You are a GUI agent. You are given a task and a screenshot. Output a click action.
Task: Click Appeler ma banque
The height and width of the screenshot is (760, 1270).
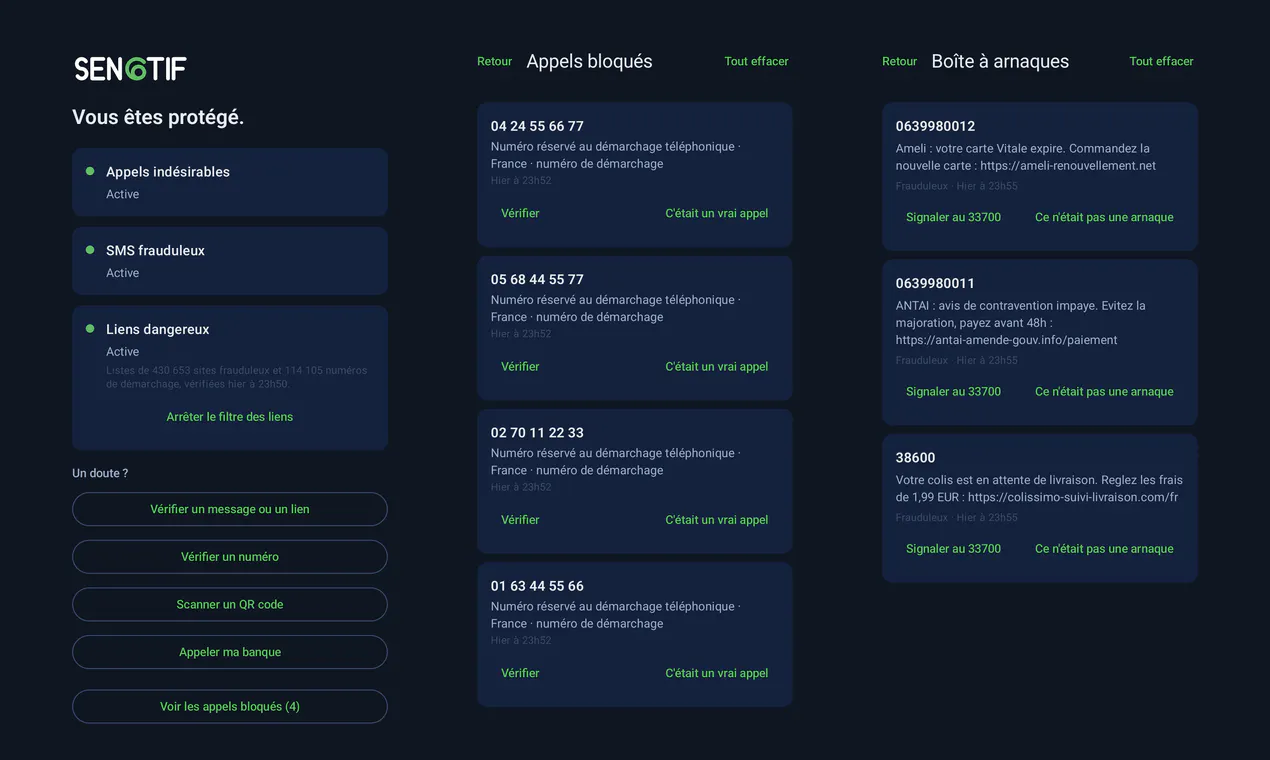click(230, 652)
